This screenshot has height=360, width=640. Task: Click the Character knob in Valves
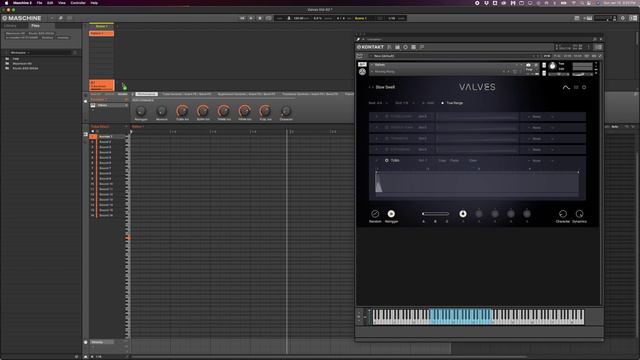pyautogui.click(x=562, y=213)
